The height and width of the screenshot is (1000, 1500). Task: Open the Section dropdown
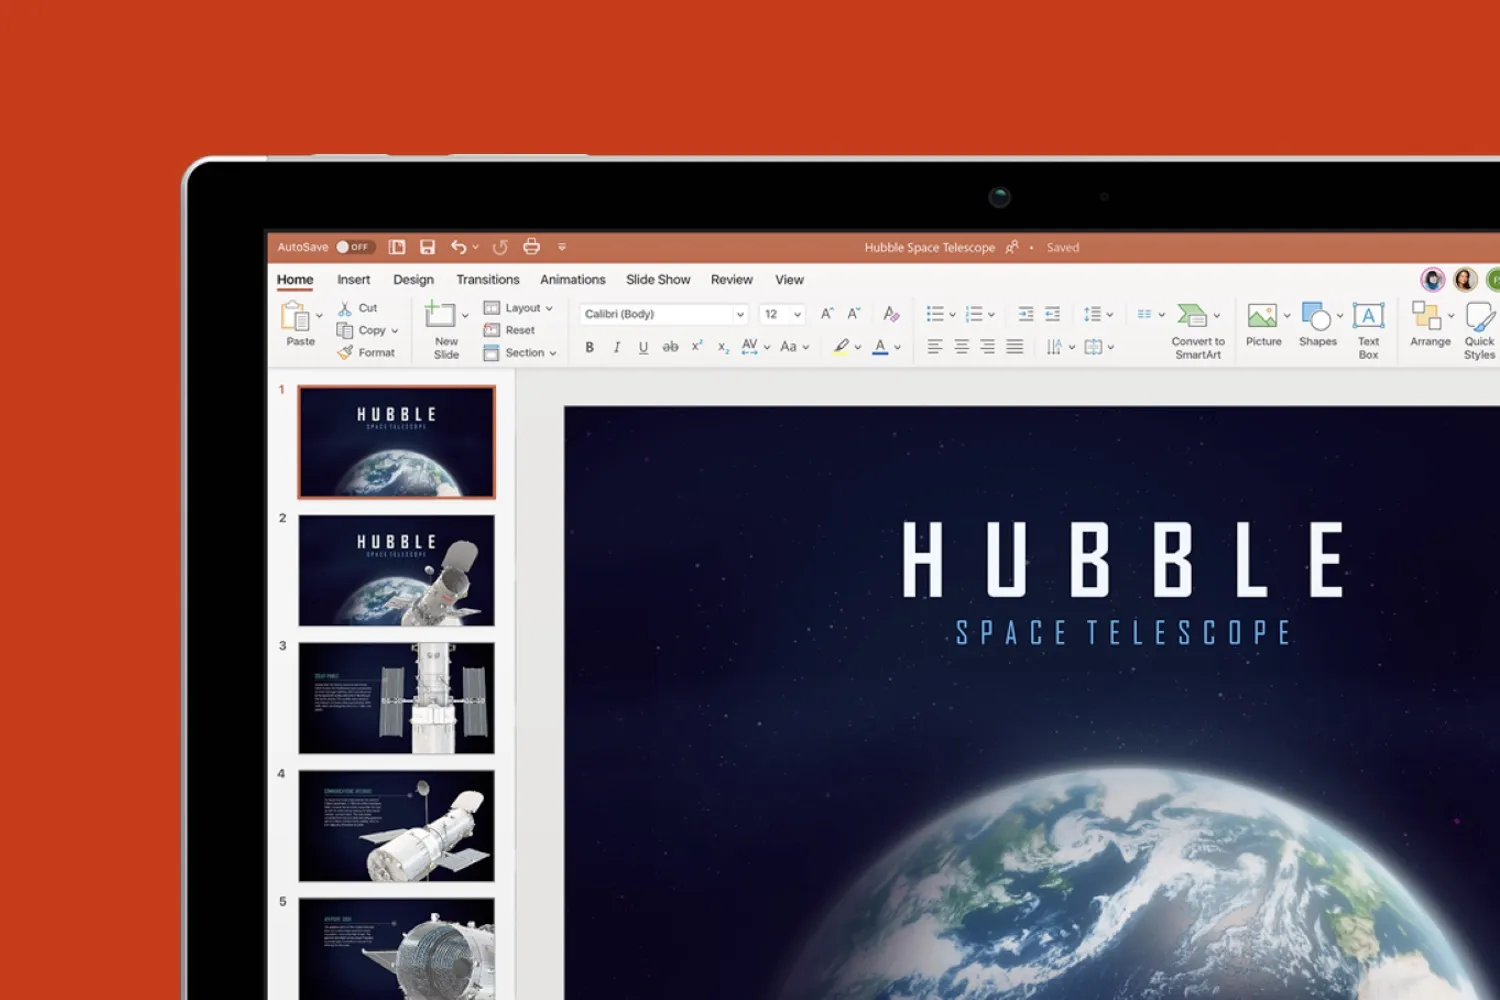pos(520,352)
